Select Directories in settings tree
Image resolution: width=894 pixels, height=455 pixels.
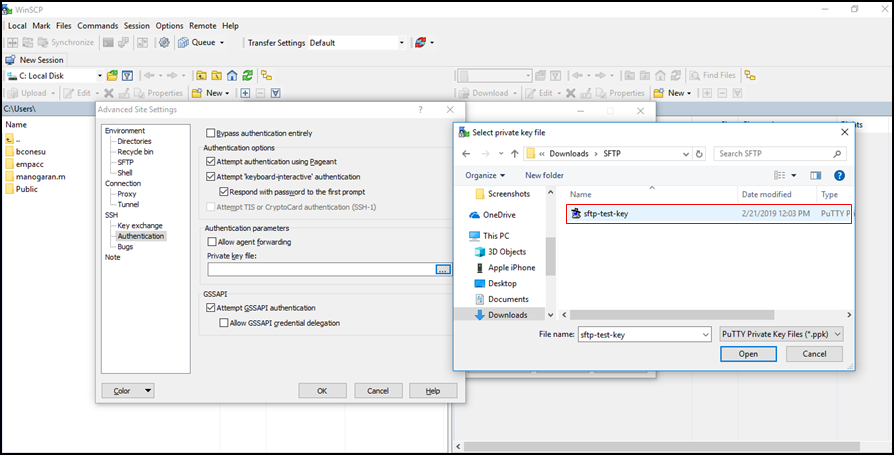point(135,141)
